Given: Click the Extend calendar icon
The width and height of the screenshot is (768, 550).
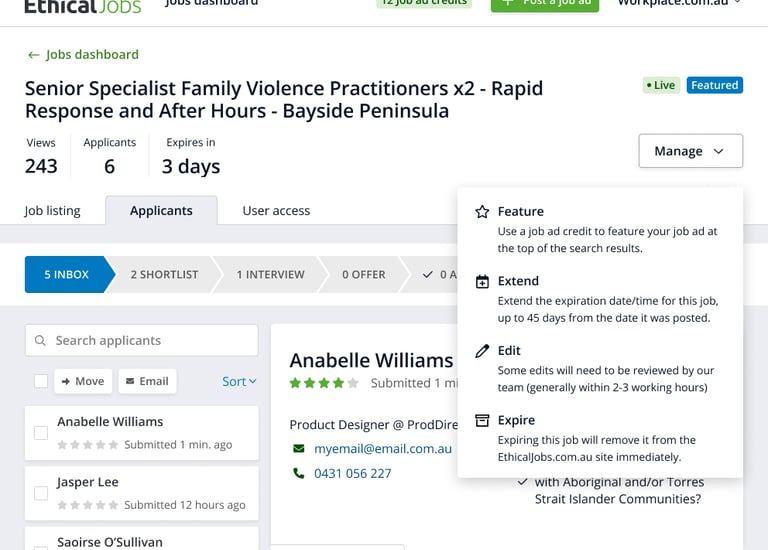Looking at the screenshot, I should 482,282.
